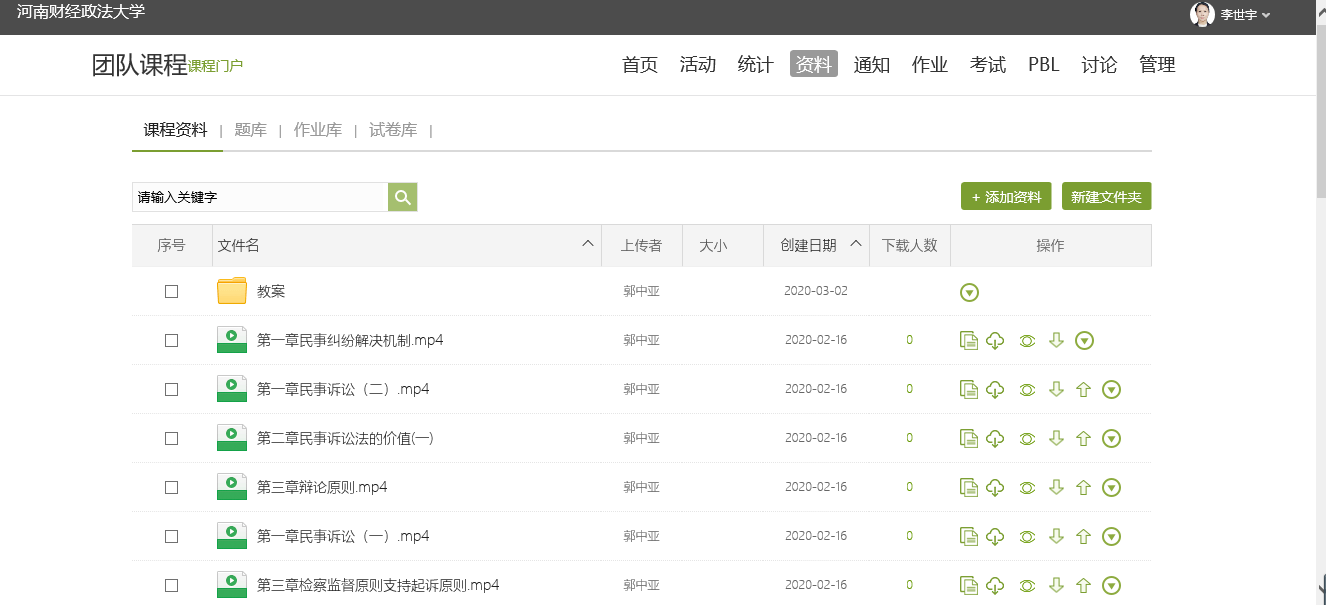Toggle visibility eye for 第一章民事诉讼（二）.mp4

(x=1026, y=390)
